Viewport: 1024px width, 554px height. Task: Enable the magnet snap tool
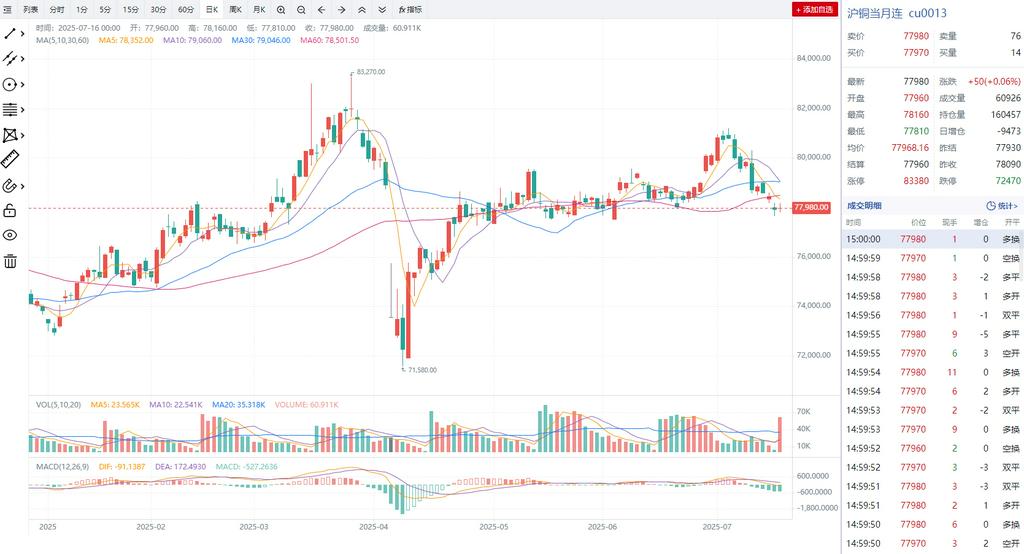point(10,186)
